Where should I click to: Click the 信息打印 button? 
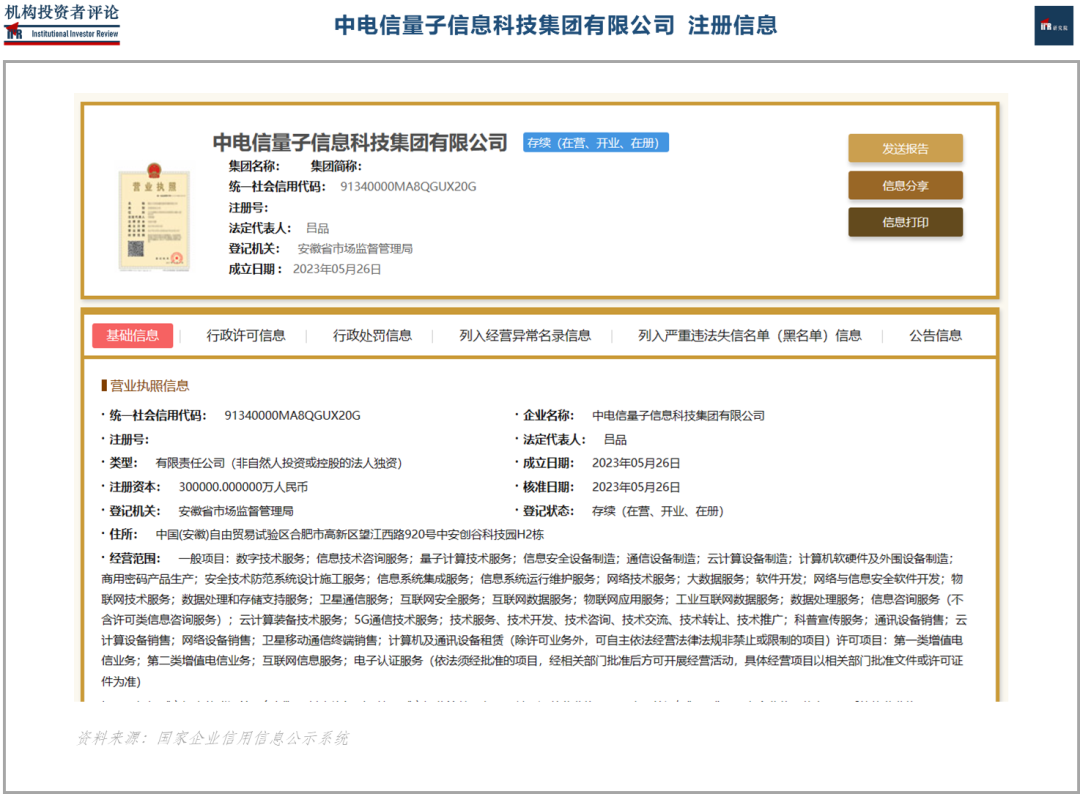tap(905, 222)
